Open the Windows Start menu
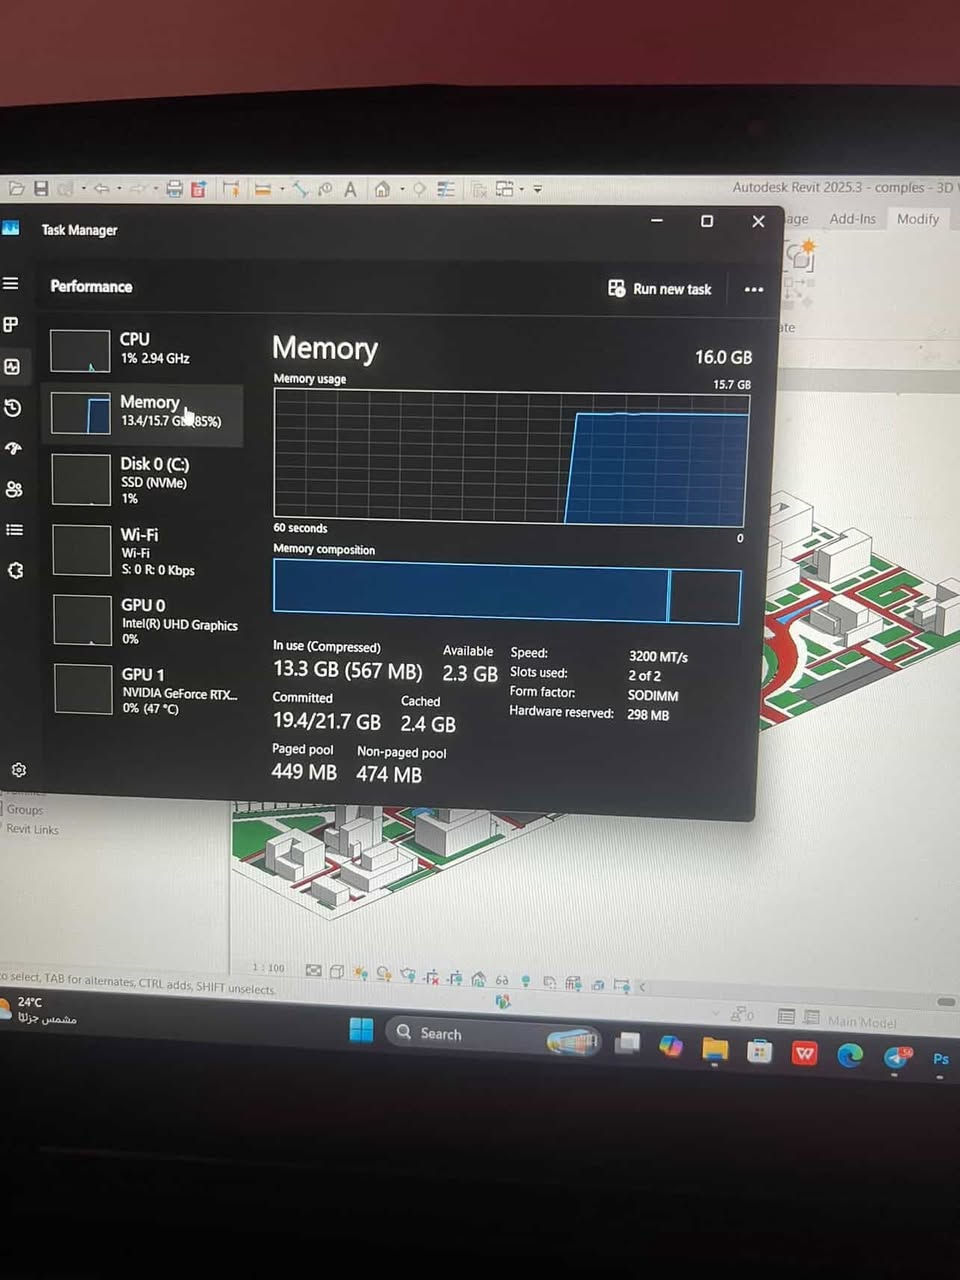The image size is (960, 1280). point(361,1030)
